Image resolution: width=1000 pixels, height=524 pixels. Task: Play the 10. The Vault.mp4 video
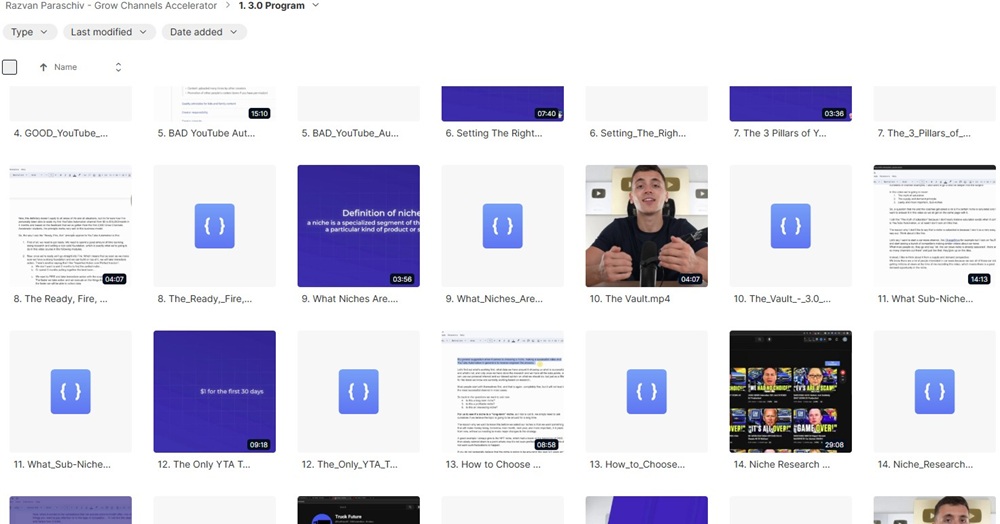[647, 226]
